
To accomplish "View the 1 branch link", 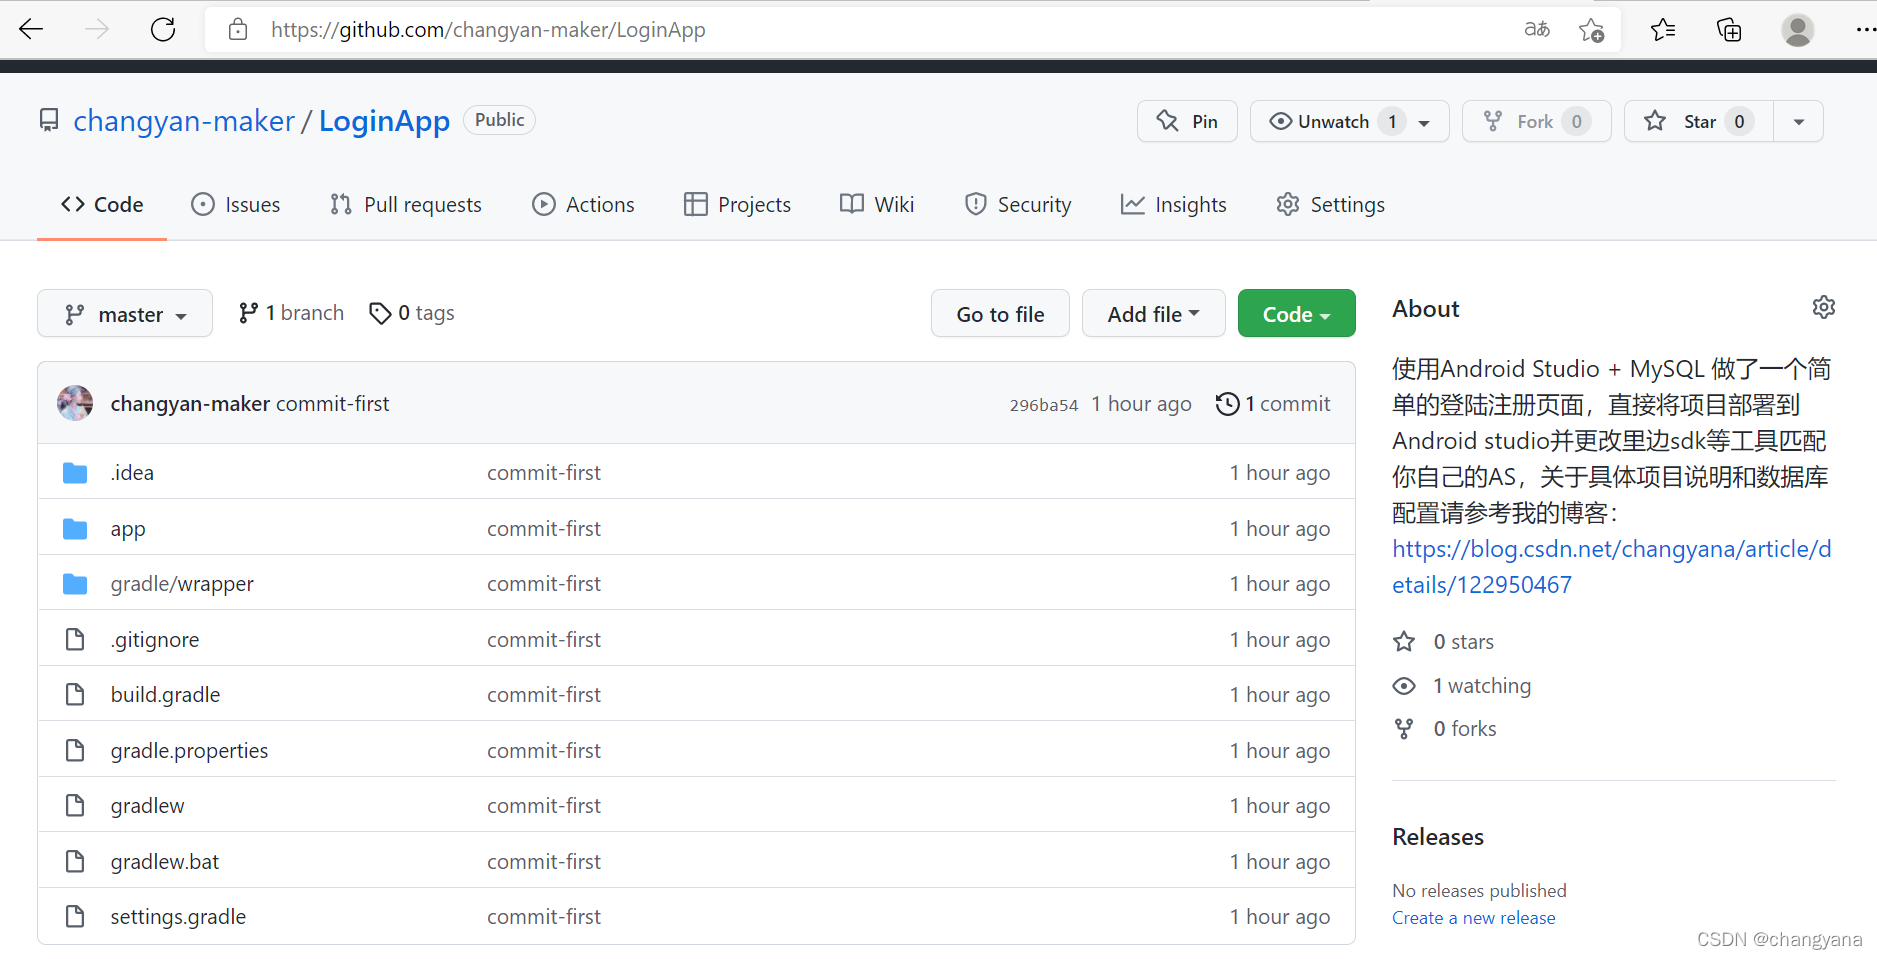I will click(x=291, y=313).
